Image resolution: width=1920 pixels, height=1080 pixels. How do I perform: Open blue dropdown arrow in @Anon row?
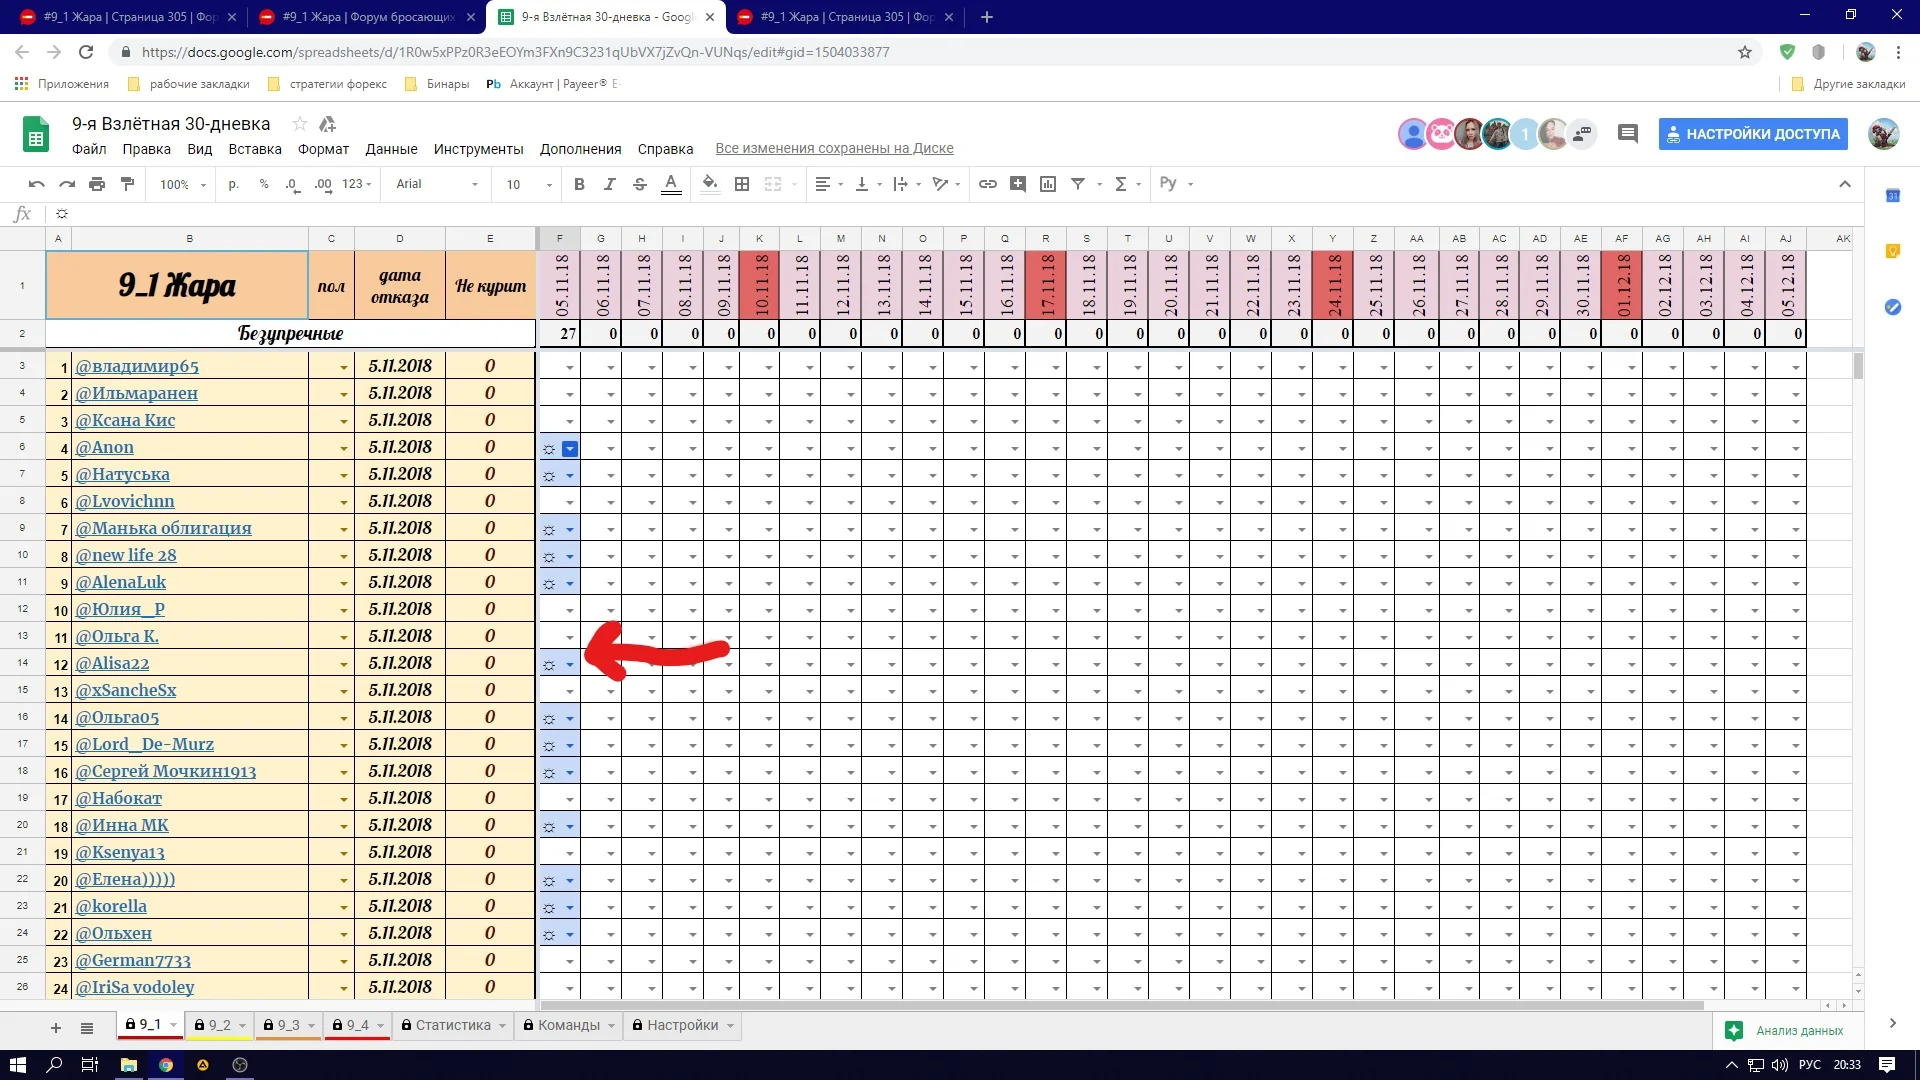[570, 449]
